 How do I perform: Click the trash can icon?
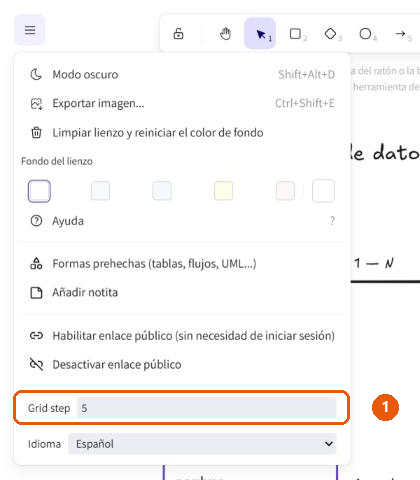pyautogui.click(x=36, y=133)
